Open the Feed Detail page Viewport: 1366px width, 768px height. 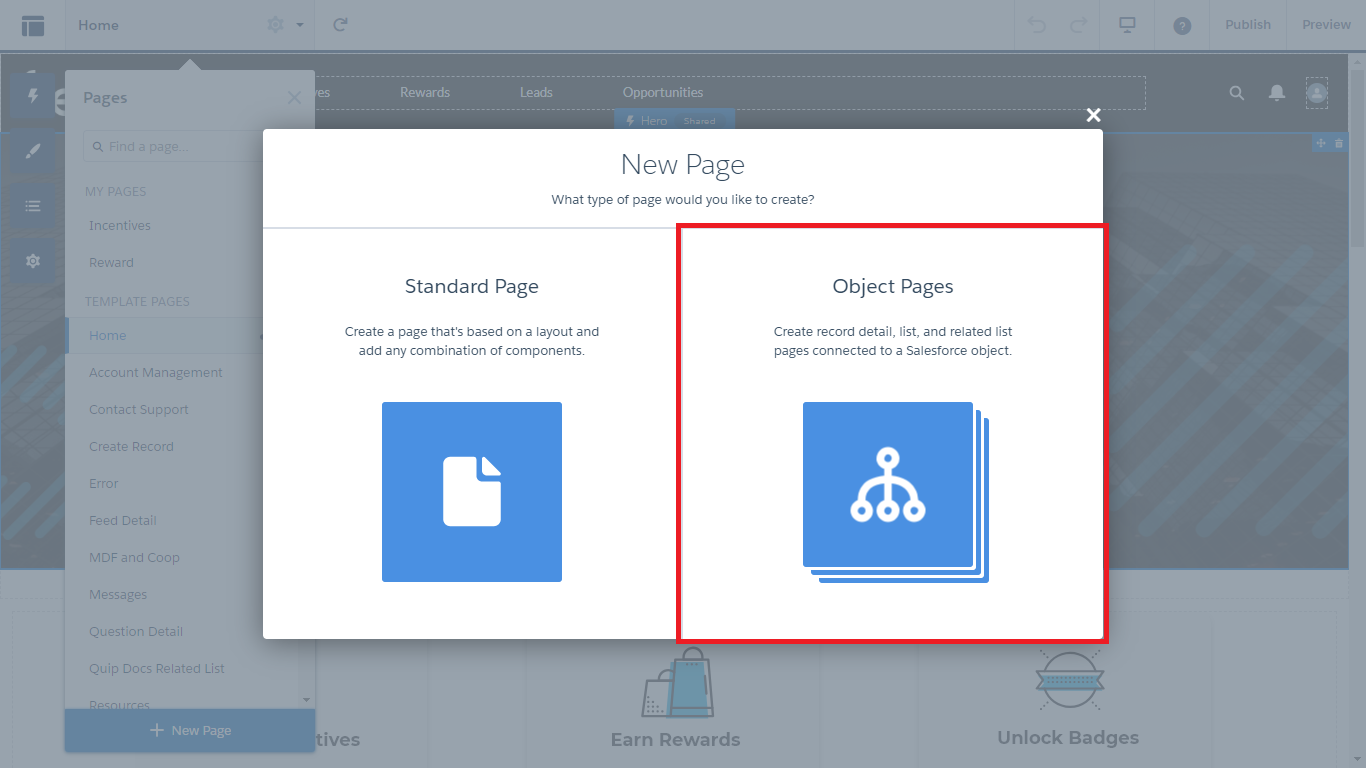click(x=123, y=521)
